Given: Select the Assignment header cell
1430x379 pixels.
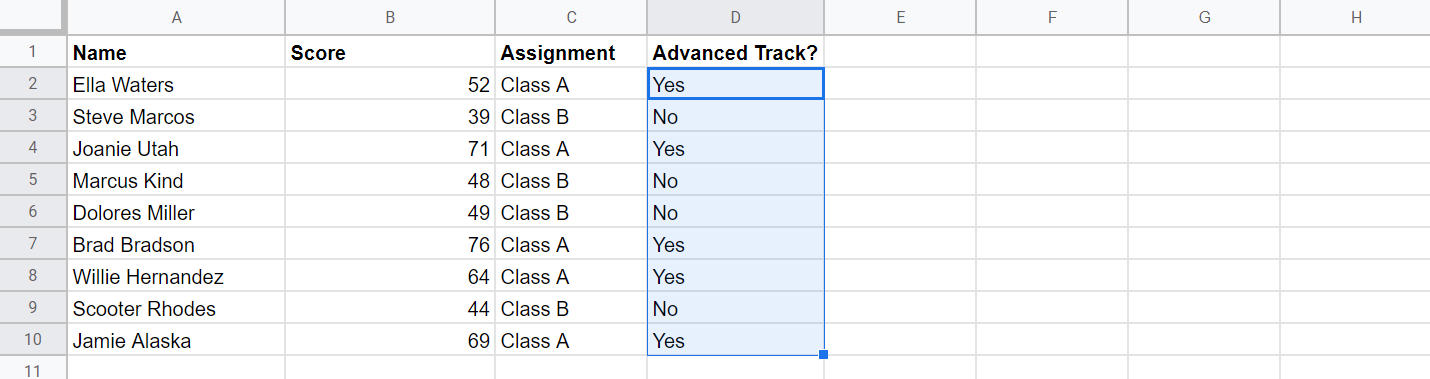Looking at the screenshot, I should [571, 53].
